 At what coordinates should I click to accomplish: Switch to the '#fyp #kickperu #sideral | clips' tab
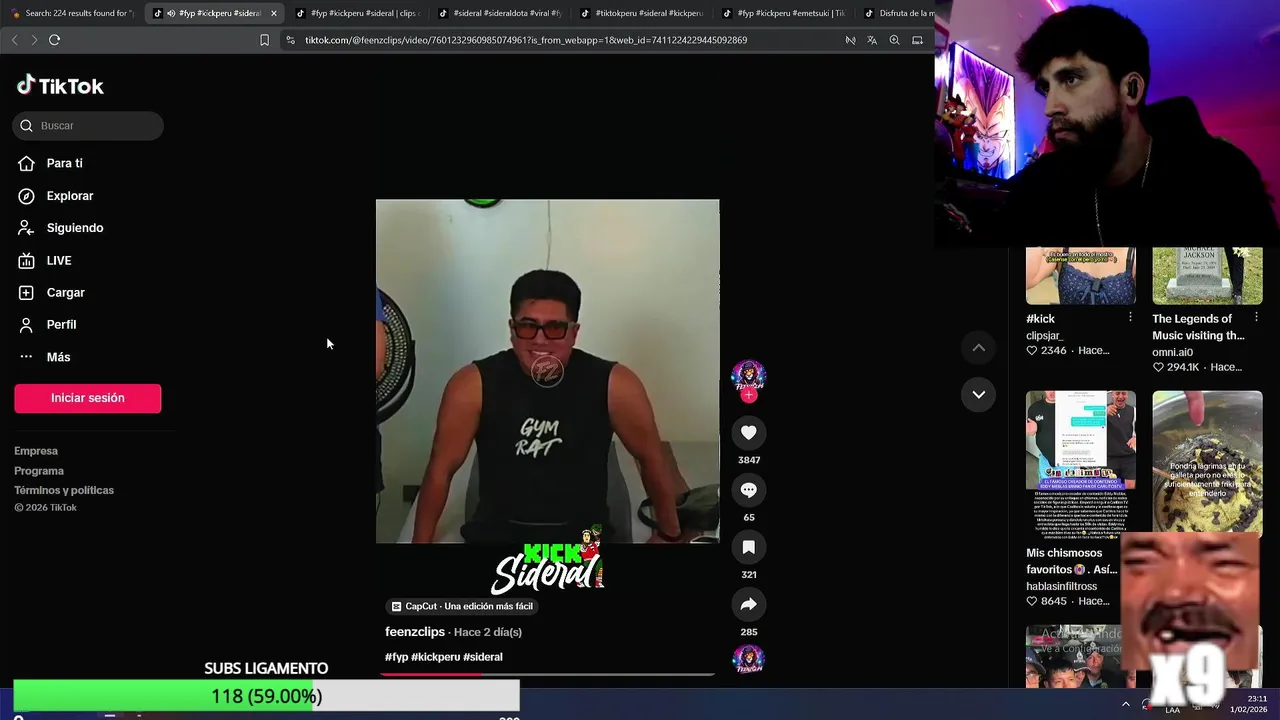357,13
